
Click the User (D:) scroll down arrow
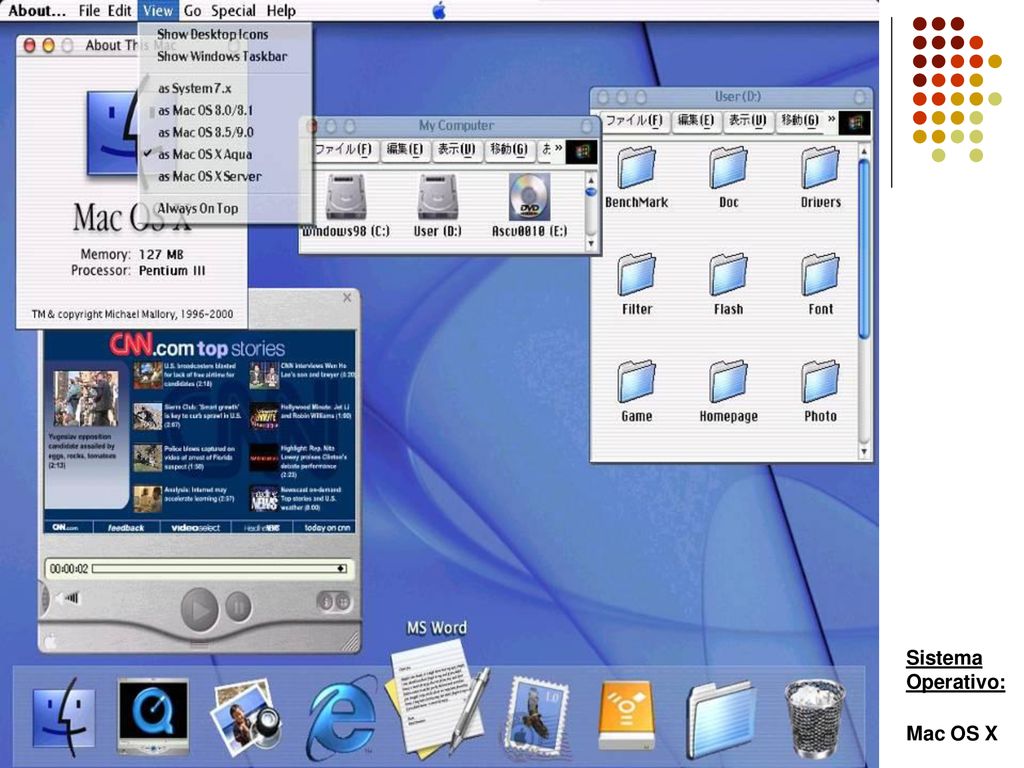coord(864,451)
